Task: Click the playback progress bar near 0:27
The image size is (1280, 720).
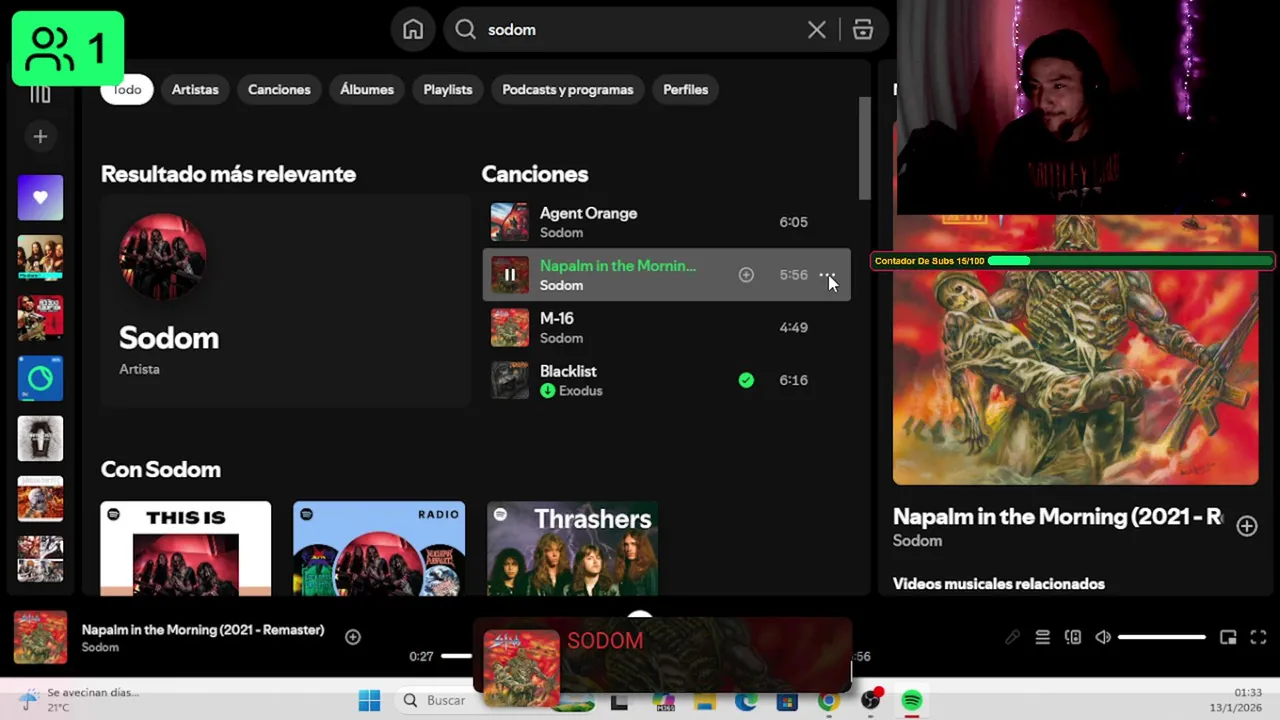Action: tap(456, 656)
